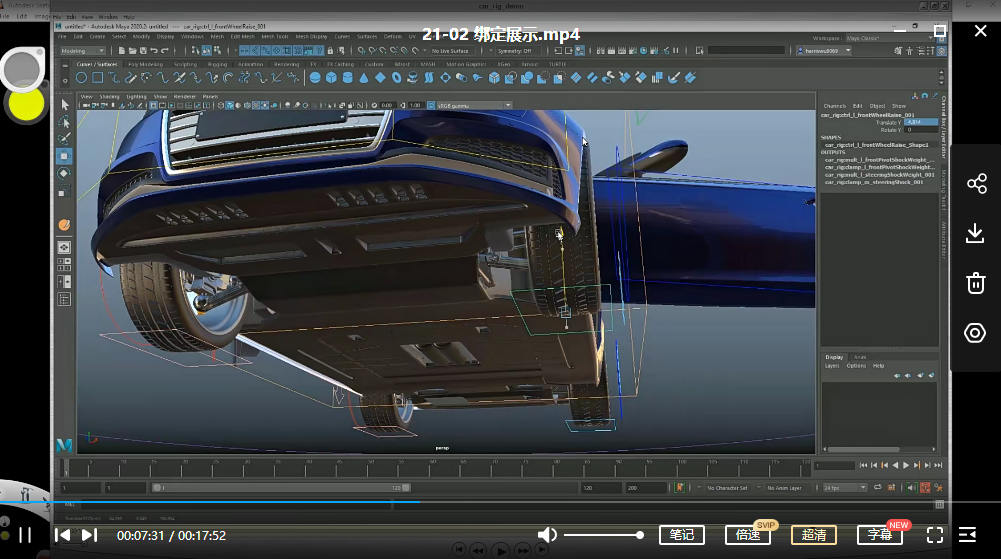Delete video with trash icon
Viewport: 1001px width, 559px height.
(976, 283)
